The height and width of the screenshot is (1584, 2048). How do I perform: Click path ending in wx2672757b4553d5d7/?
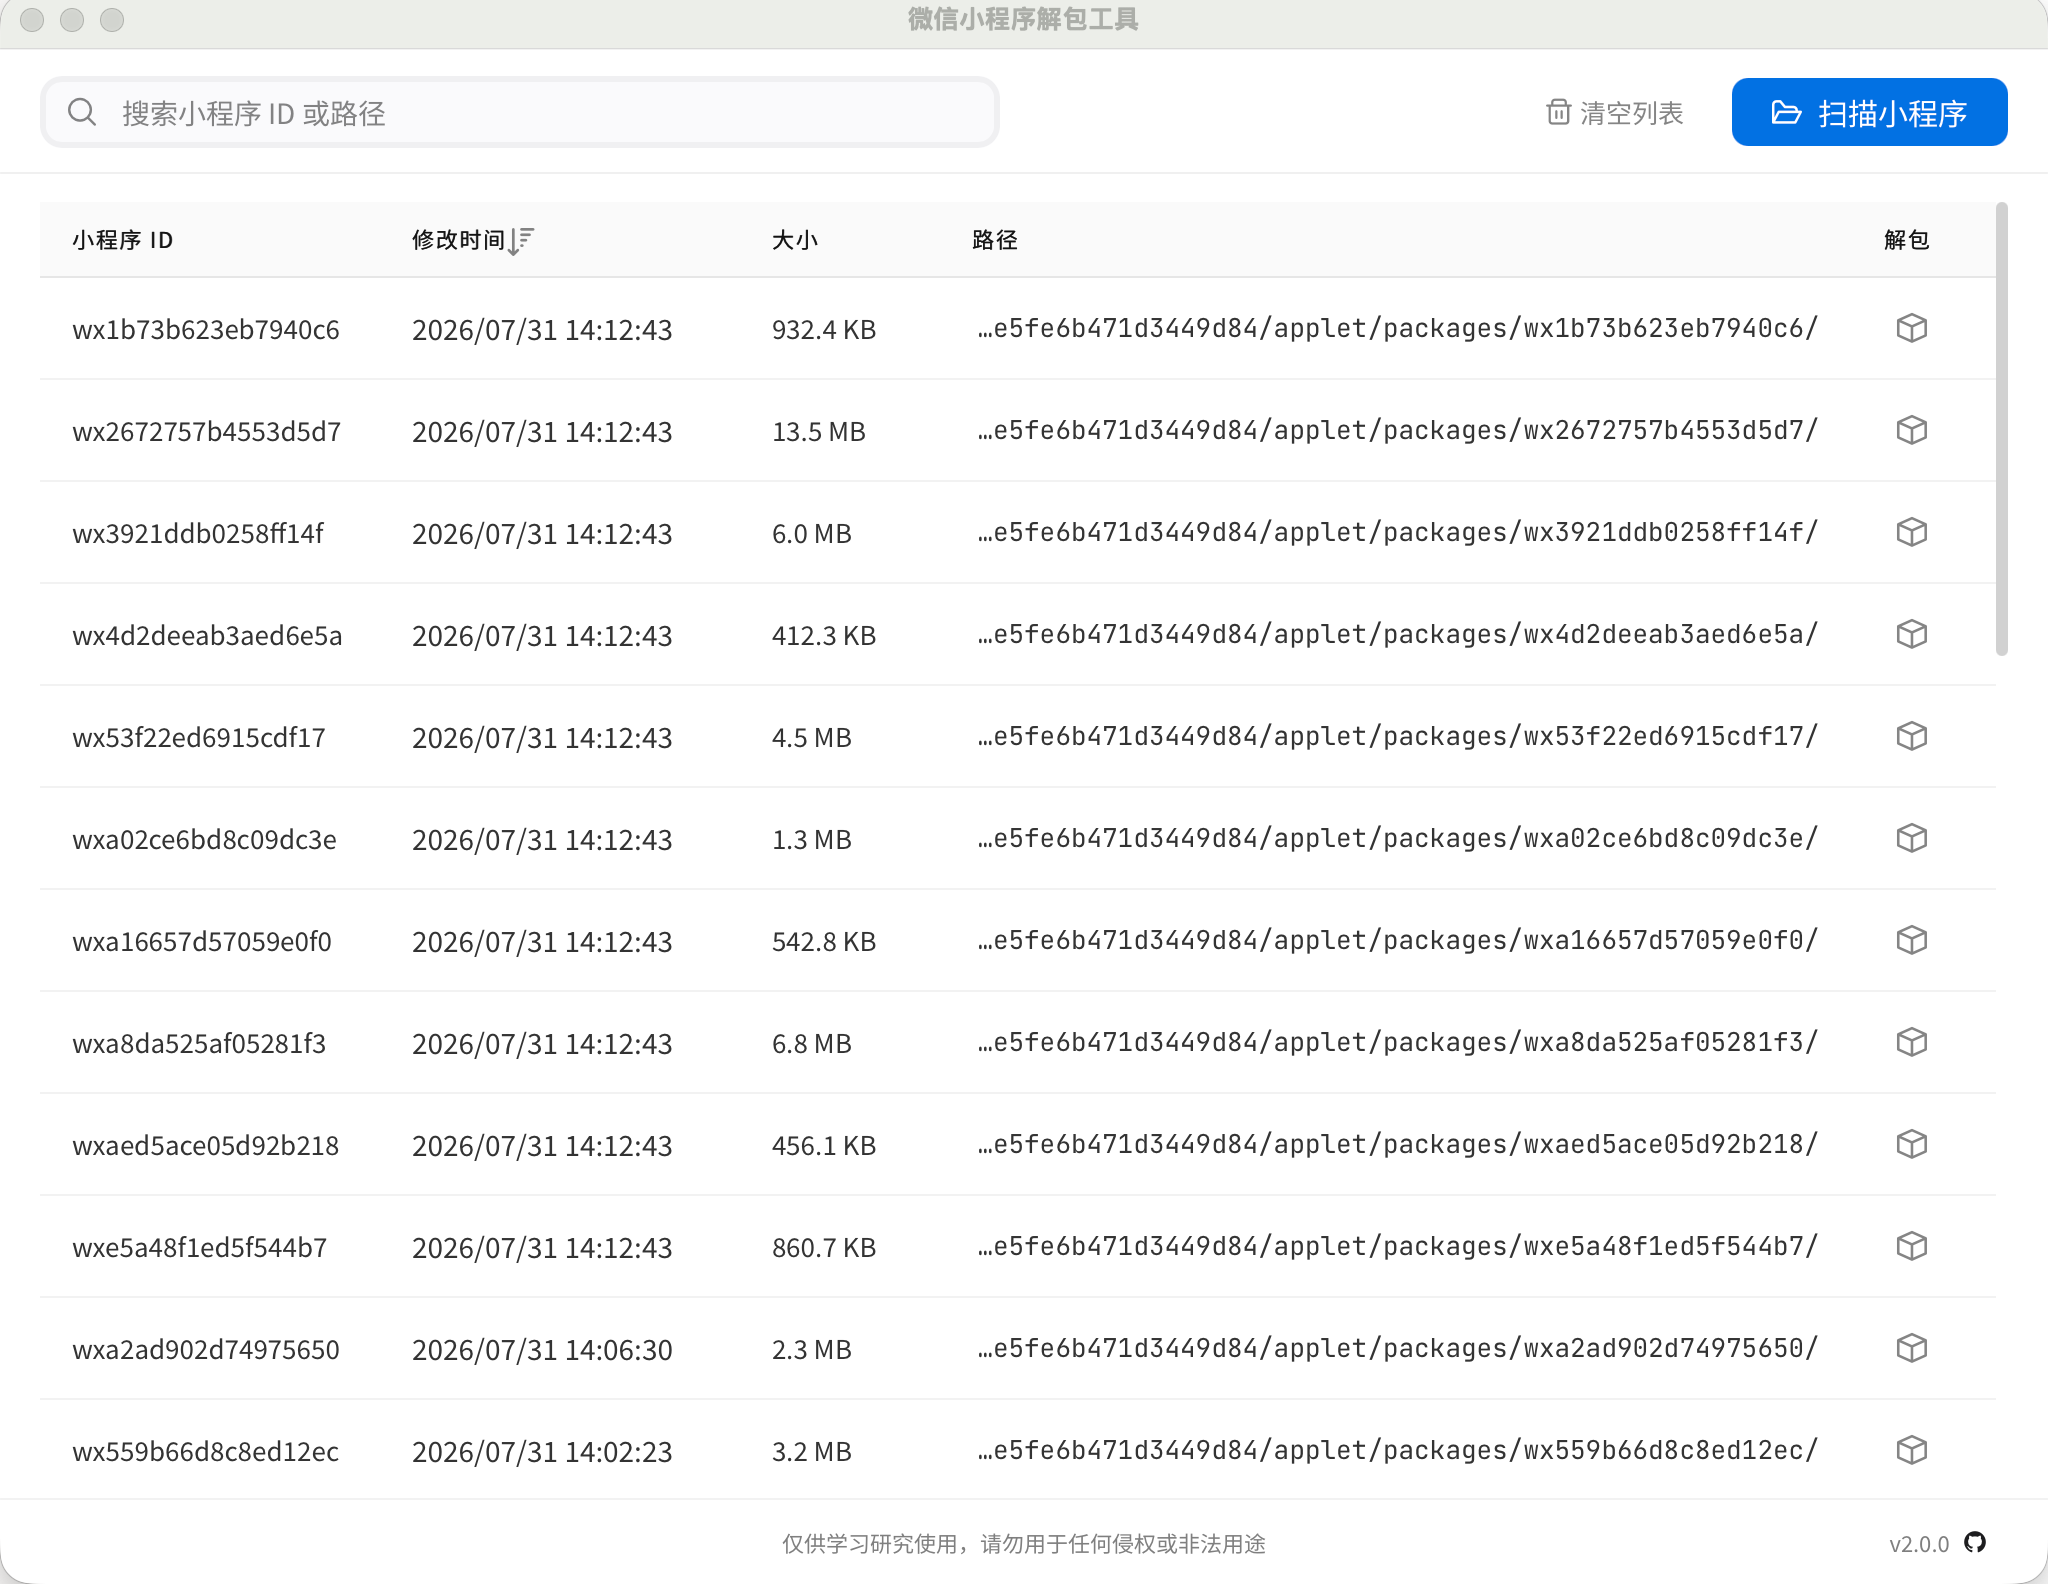[1398, 431]
